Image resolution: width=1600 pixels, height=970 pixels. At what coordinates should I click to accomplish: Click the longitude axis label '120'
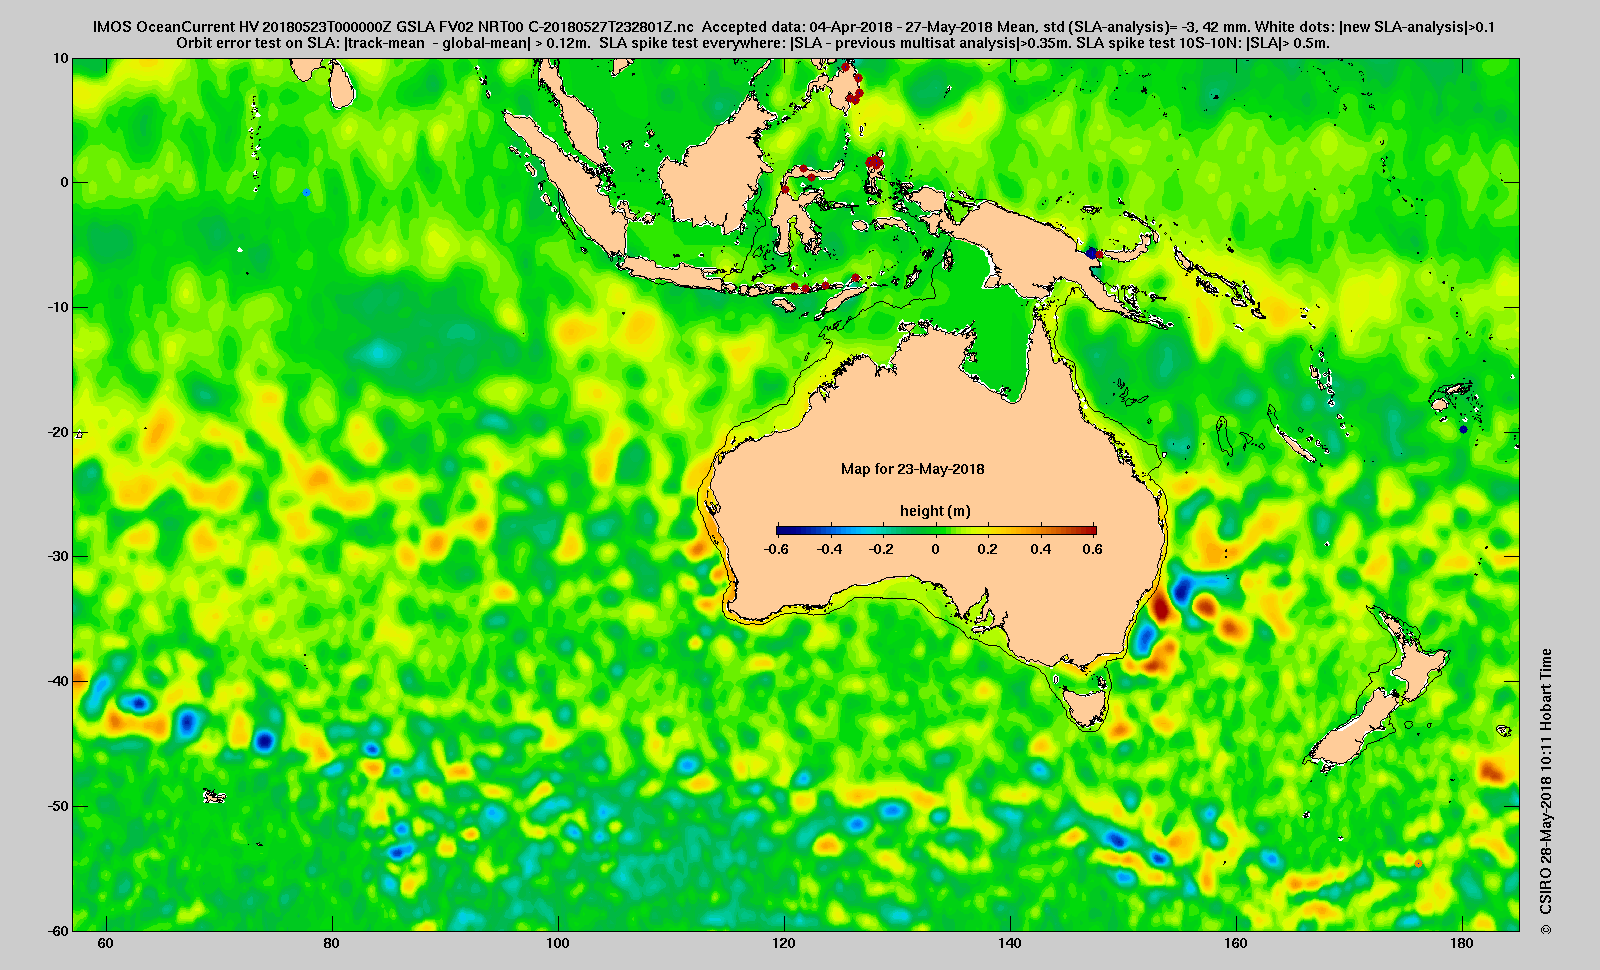(x=784, y=944)
